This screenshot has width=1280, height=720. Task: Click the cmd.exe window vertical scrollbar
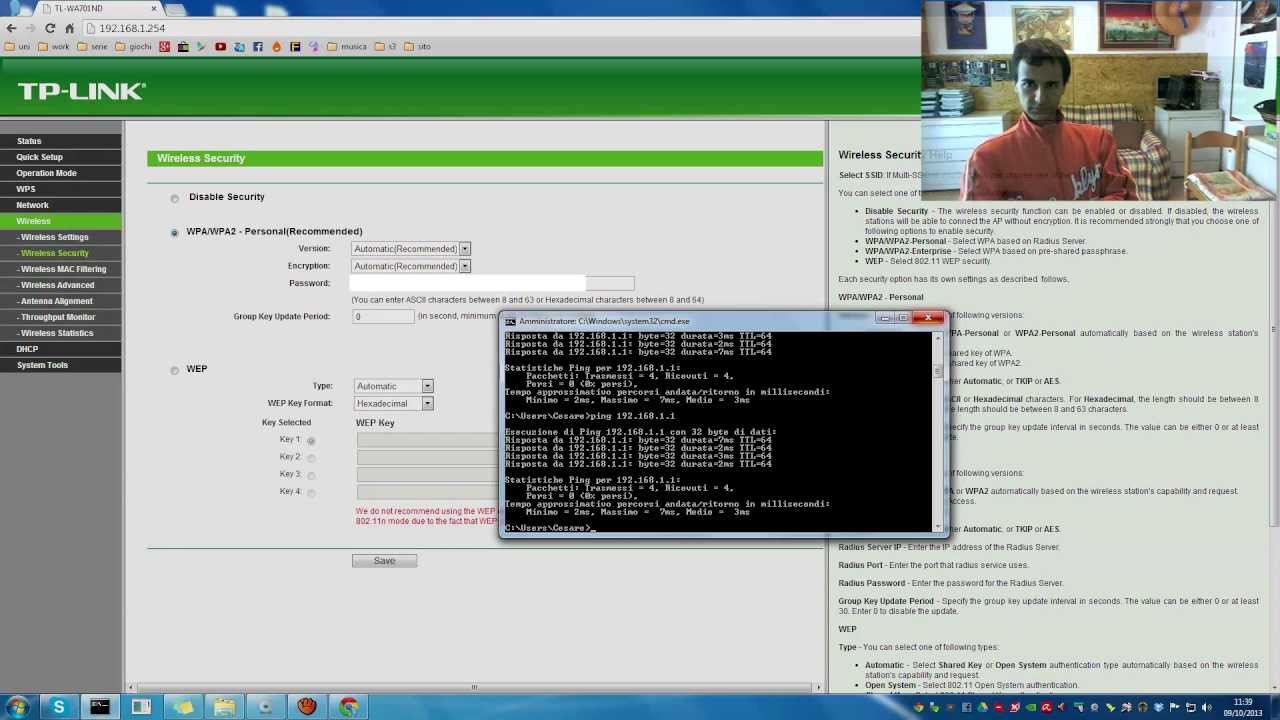point(938,430)
